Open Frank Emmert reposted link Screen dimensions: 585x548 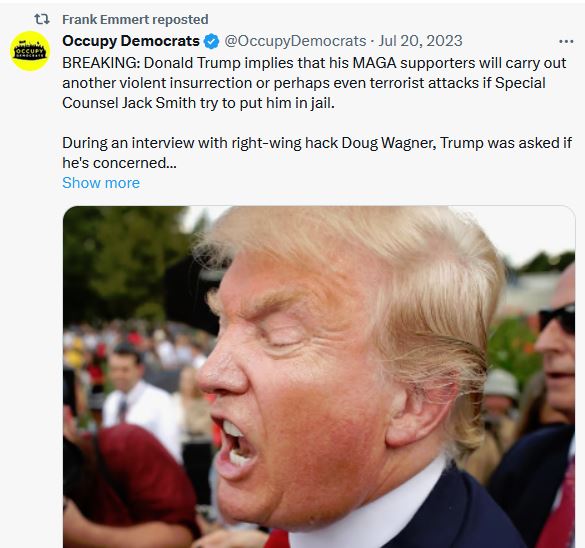(x=135, y=19)
